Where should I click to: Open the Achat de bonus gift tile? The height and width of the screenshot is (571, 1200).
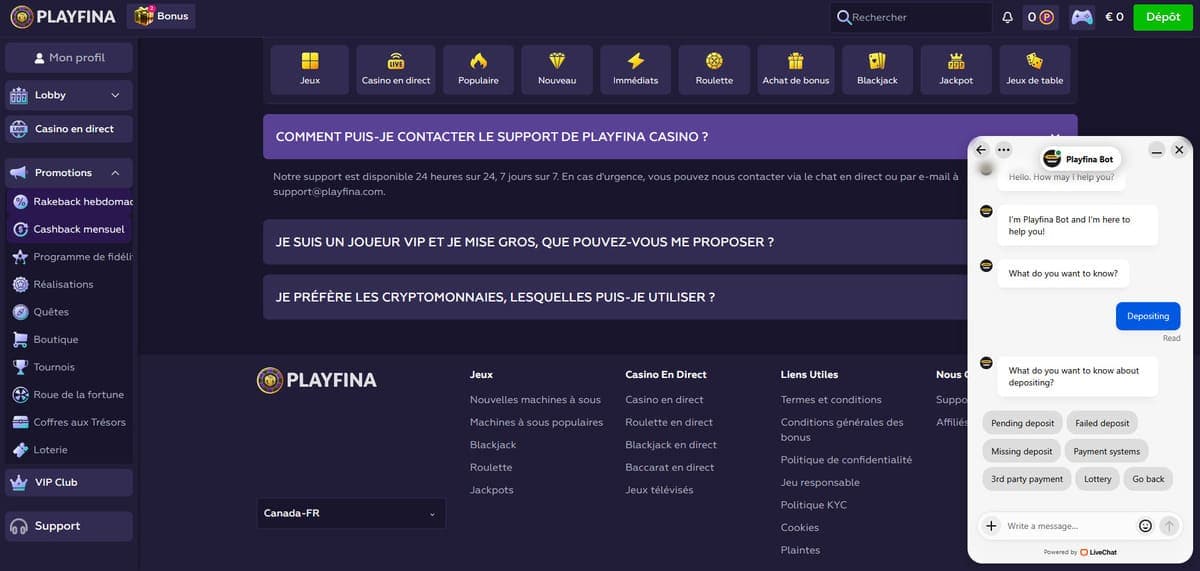tap(796, 70)
